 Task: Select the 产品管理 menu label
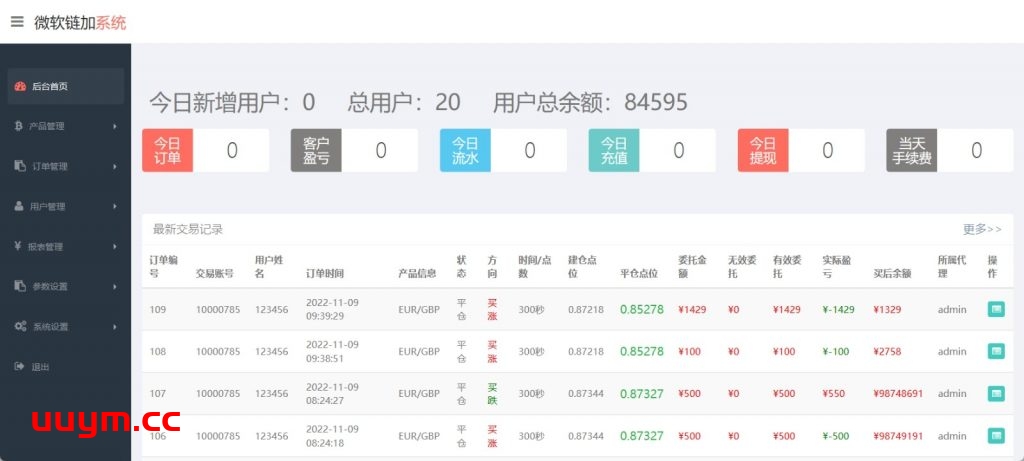[x=47, y=127]
